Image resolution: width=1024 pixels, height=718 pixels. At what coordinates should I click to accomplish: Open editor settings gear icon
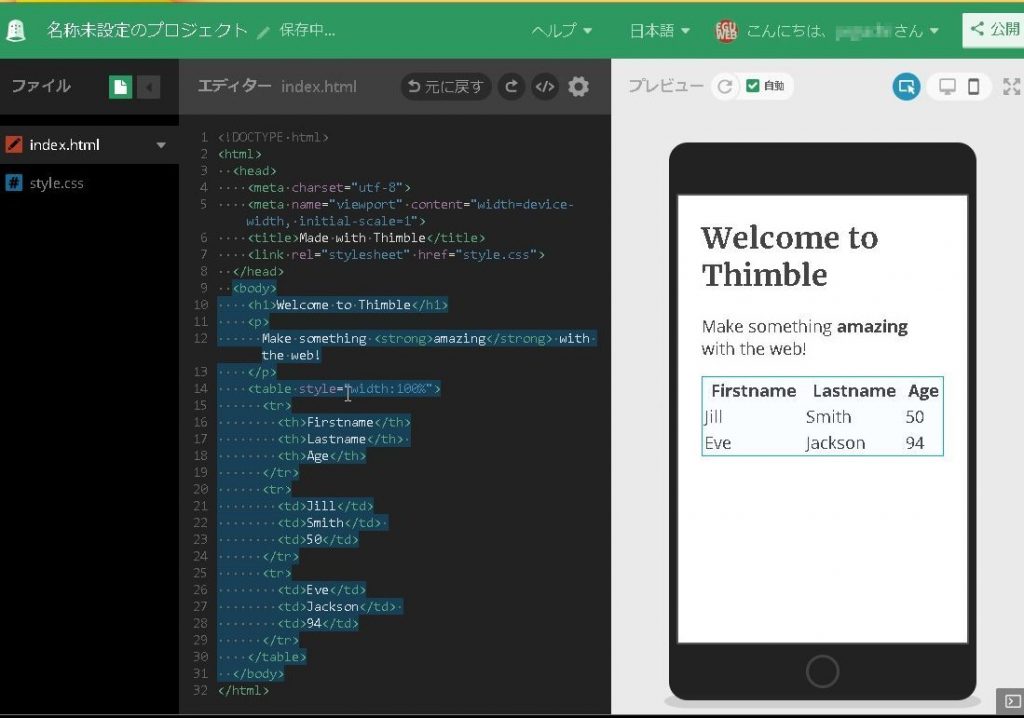[x=578, y=87]
